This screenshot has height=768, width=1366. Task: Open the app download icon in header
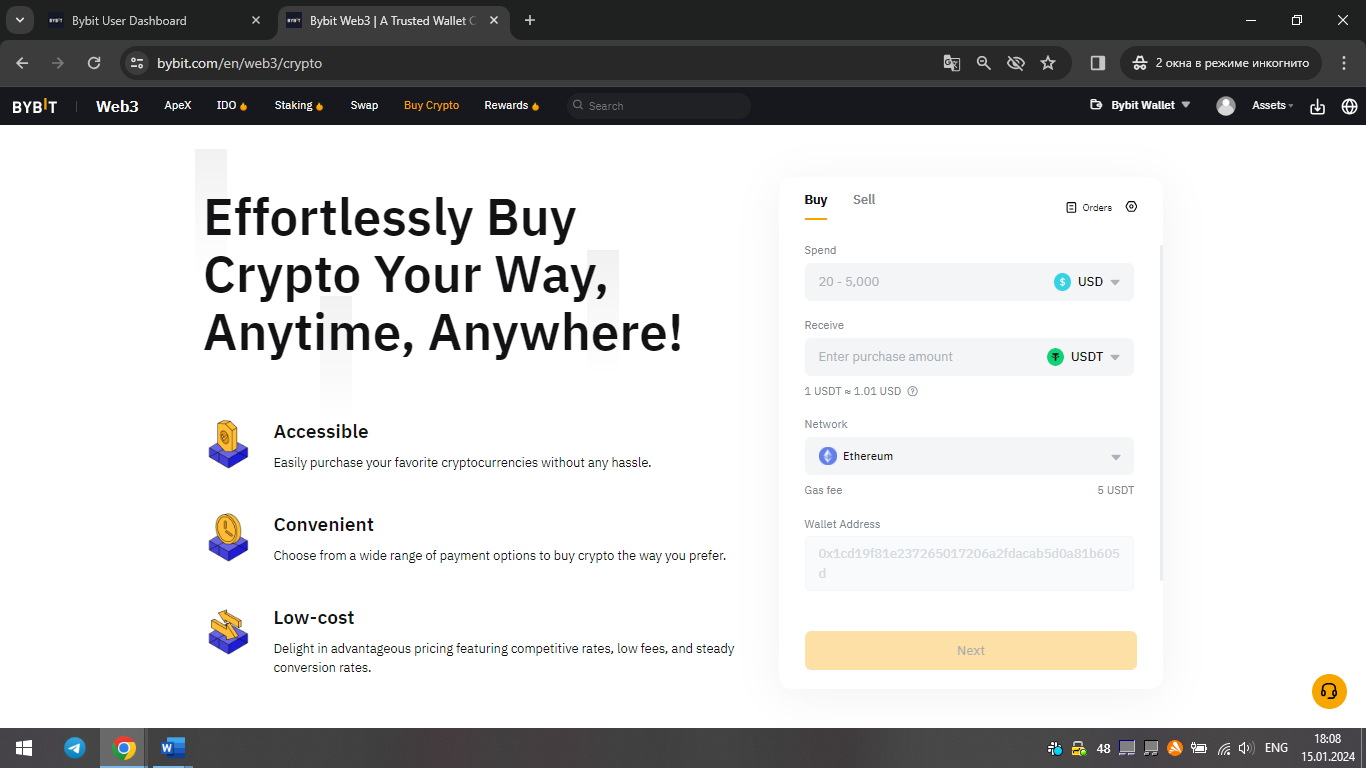pyautogui.click(x=1317, y=106)
